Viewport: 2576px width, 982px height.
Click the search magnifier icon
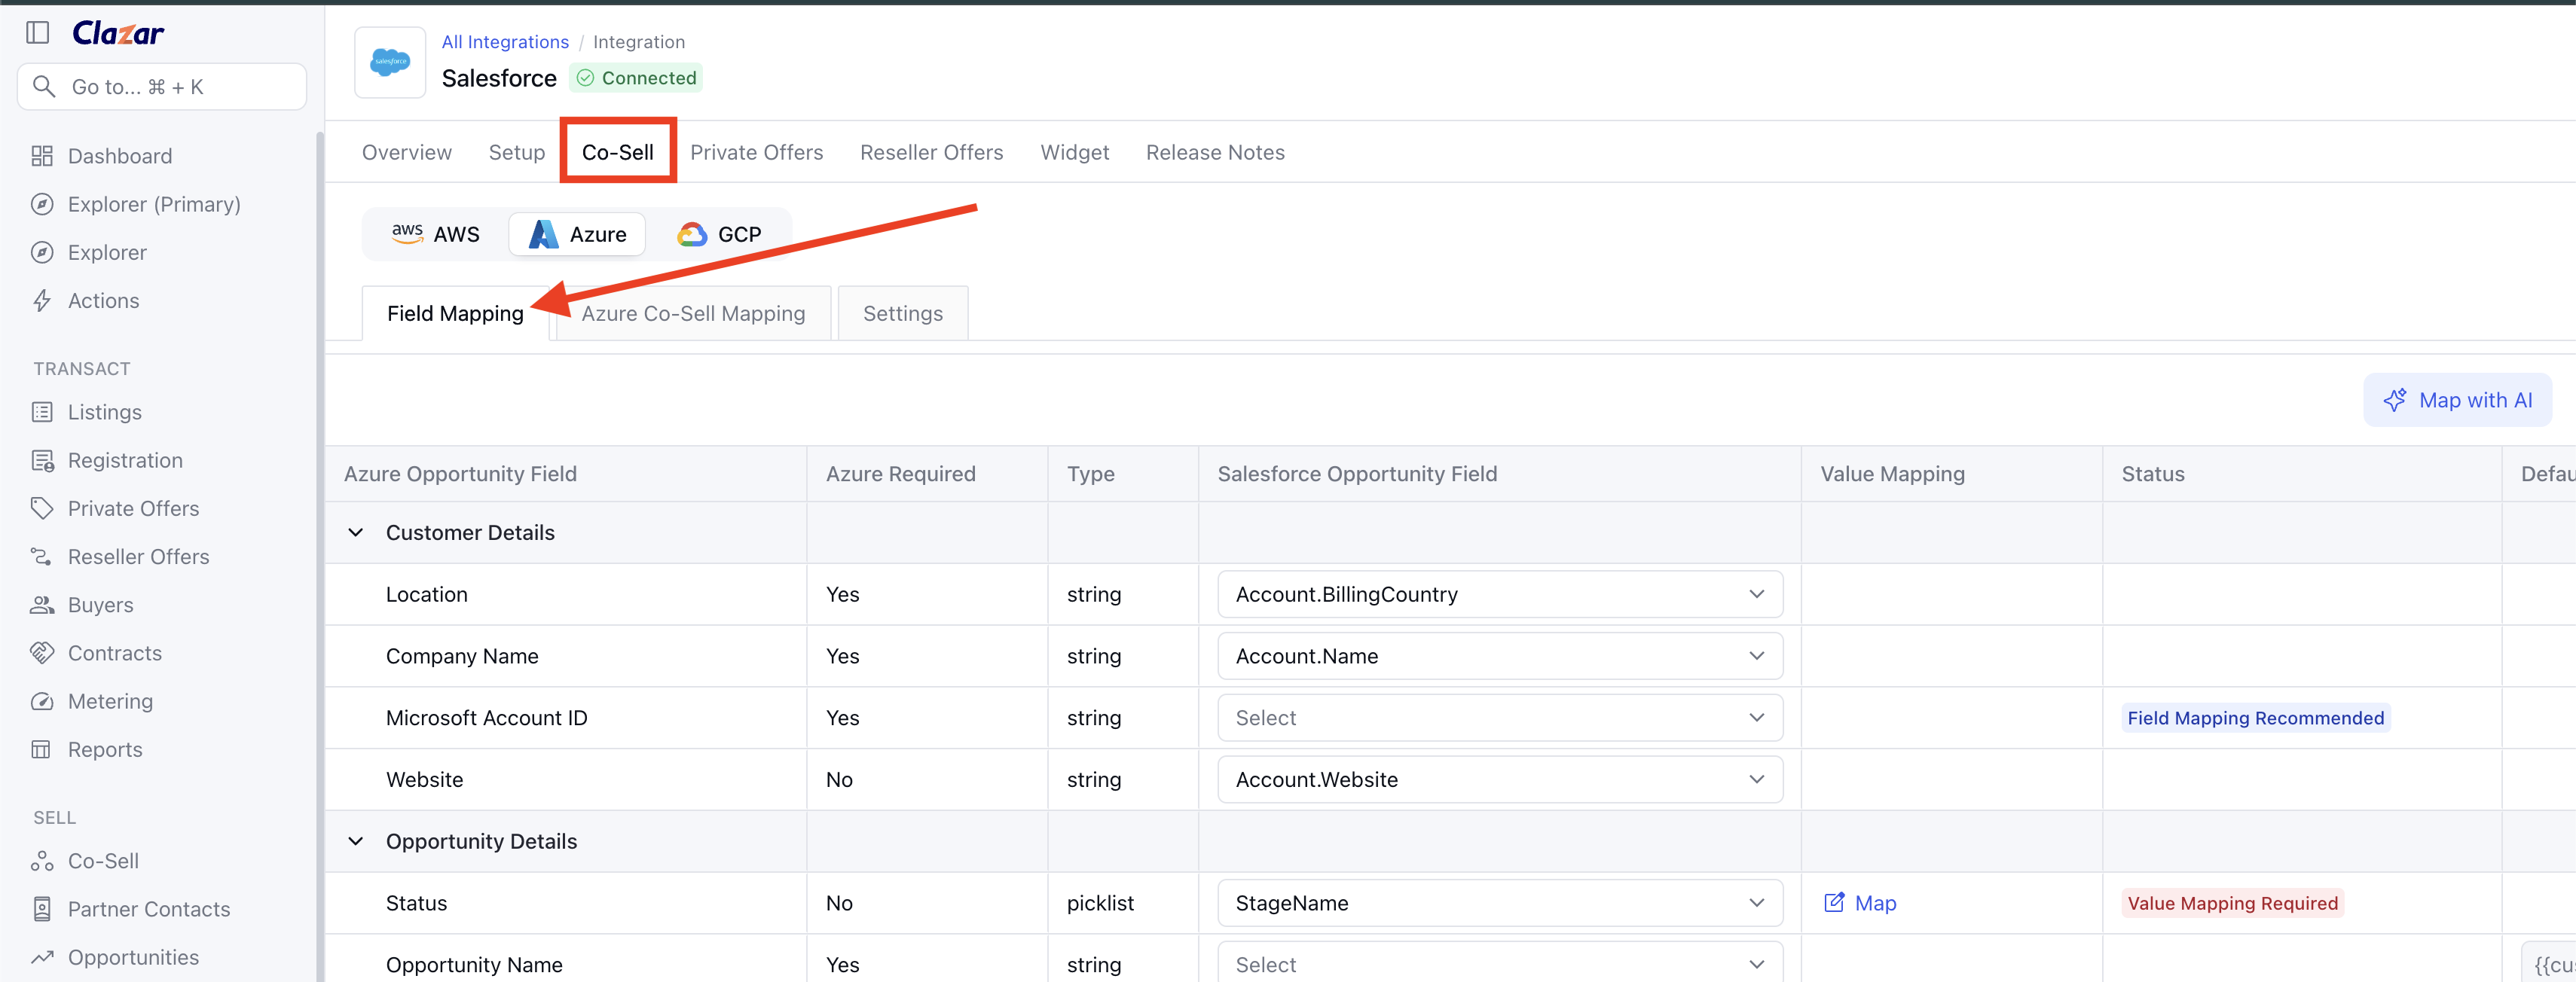point(44,86)
